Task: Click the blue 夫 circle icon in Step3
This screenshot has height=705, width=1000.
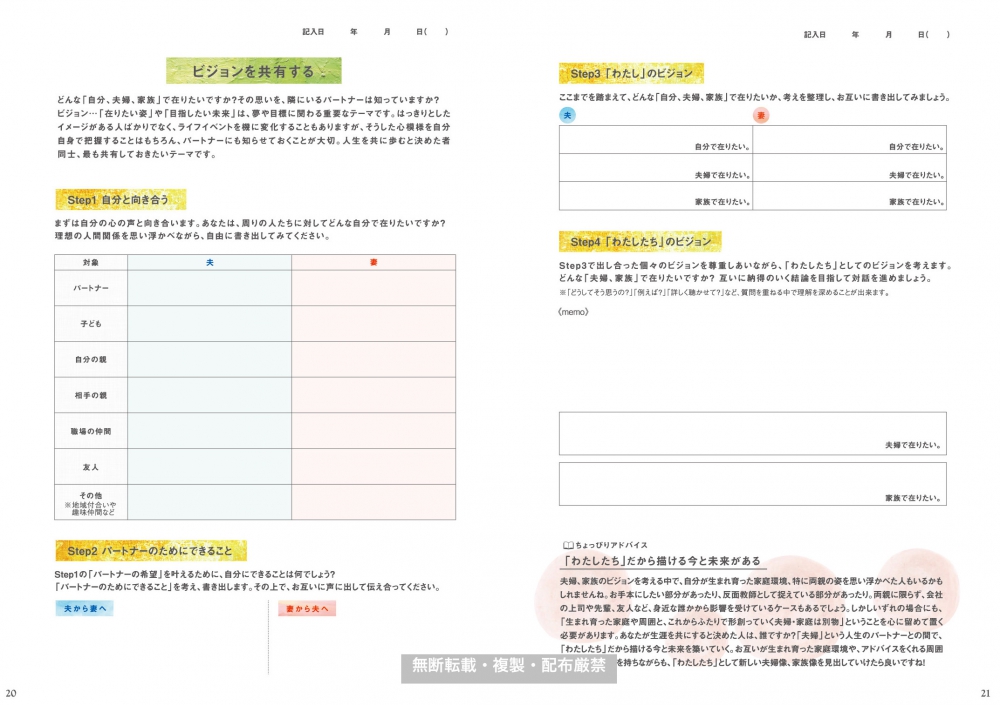Action: click(567, 115)
